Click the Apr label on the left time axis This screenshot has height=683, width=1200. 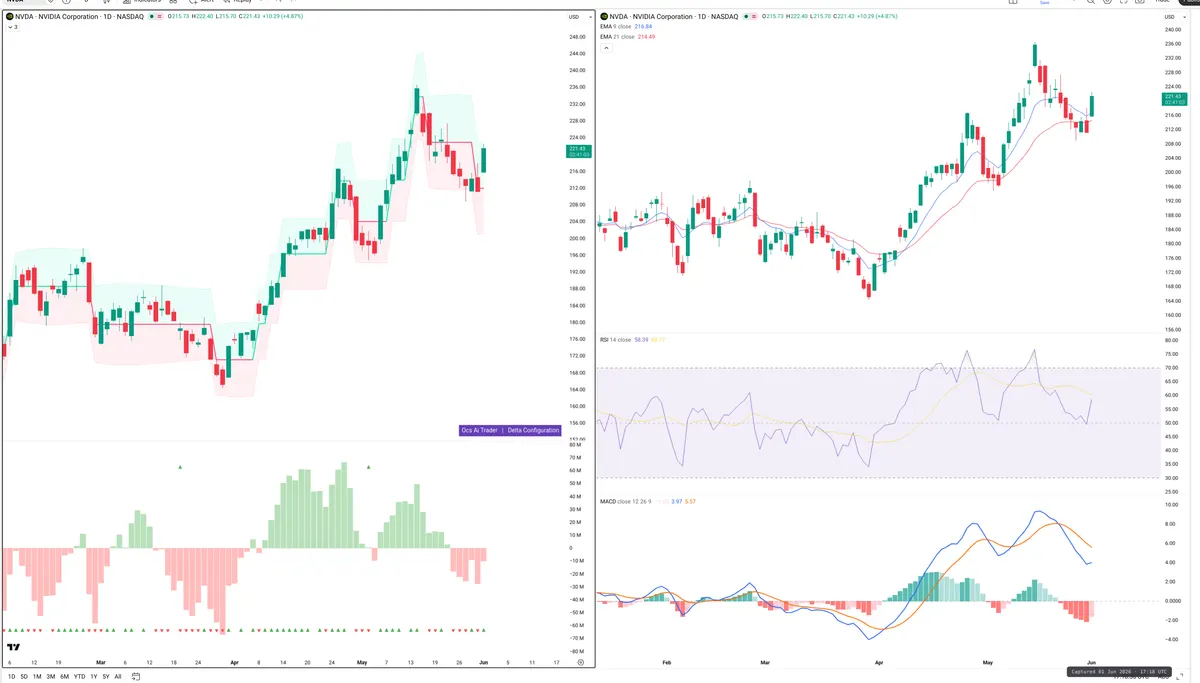pos(234,662)
